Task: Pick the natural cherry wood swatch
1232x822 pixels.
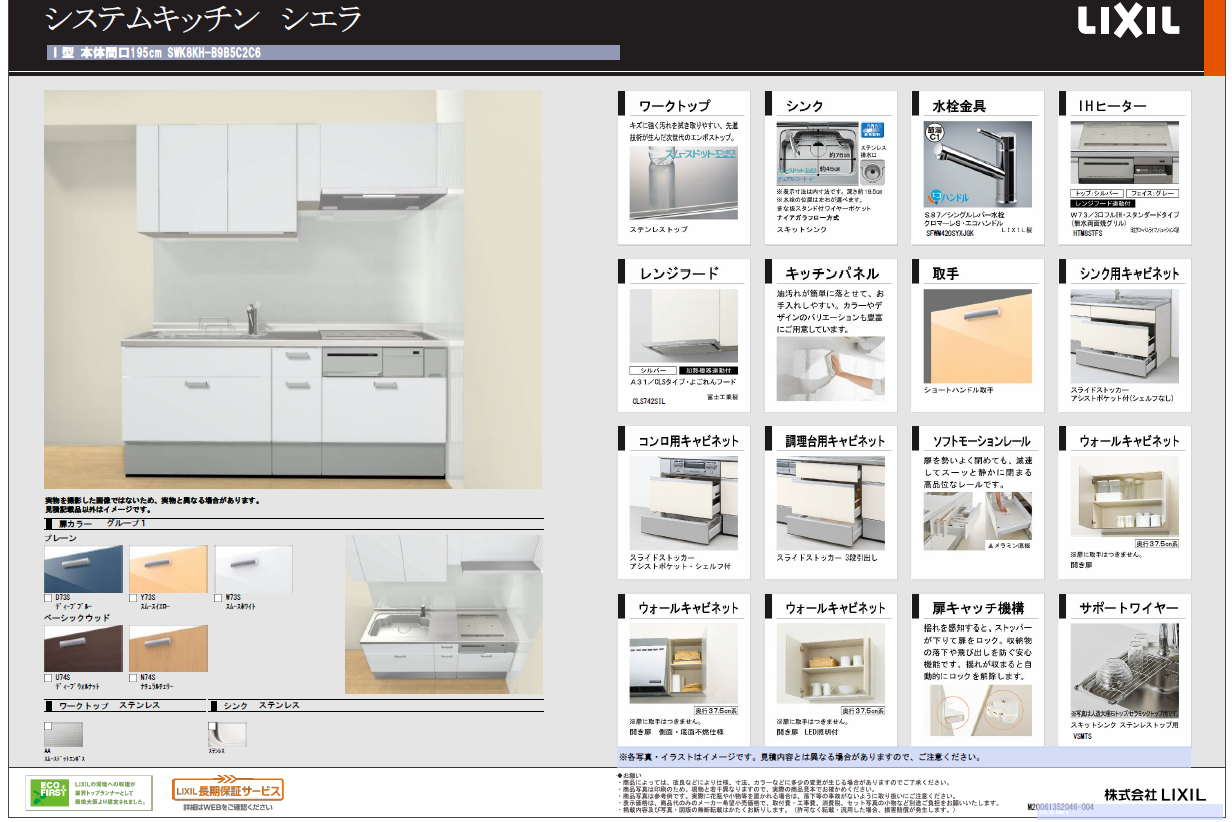Action: [x=168, y=649]
